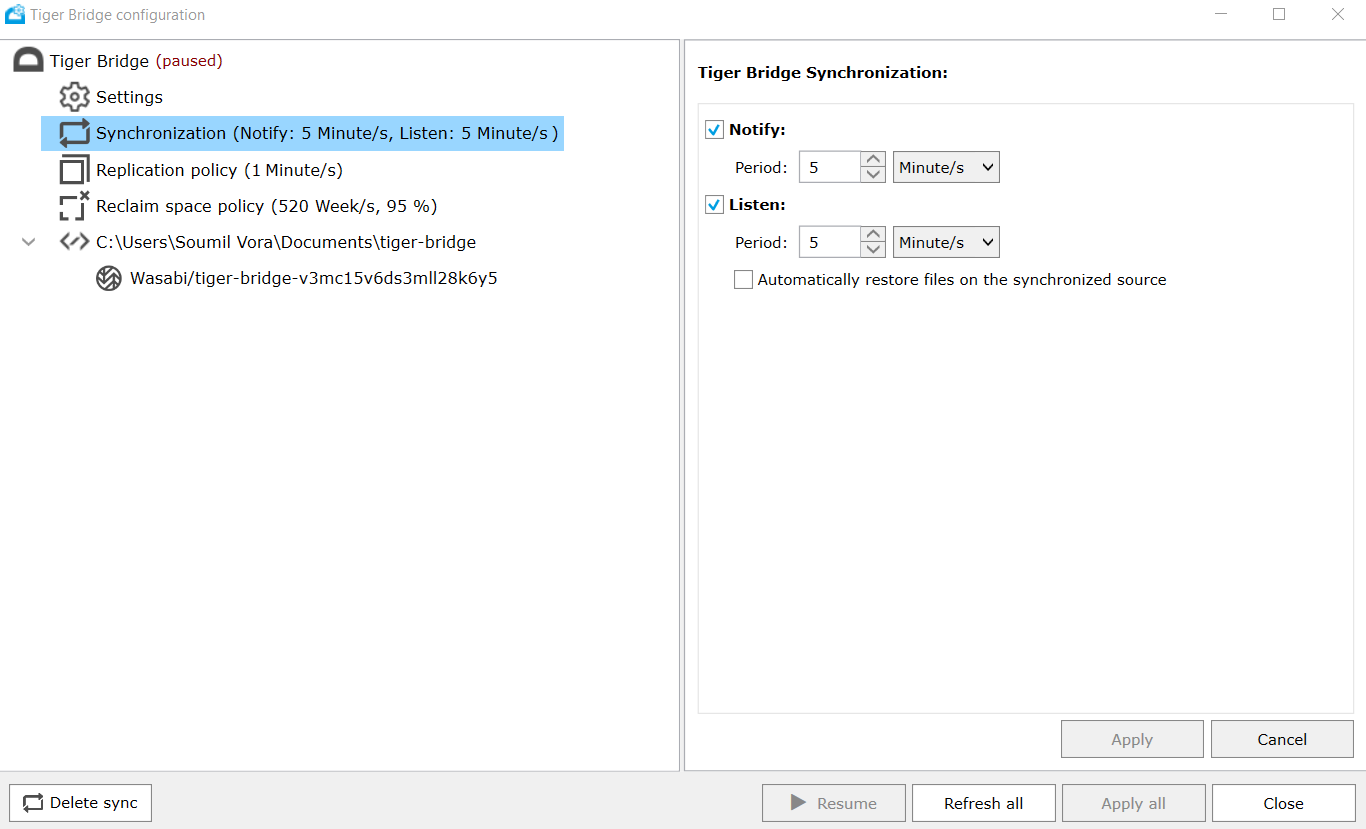
Task: Click the Tiger Bridge Synchronization heading
Action: tap(822, 73)
